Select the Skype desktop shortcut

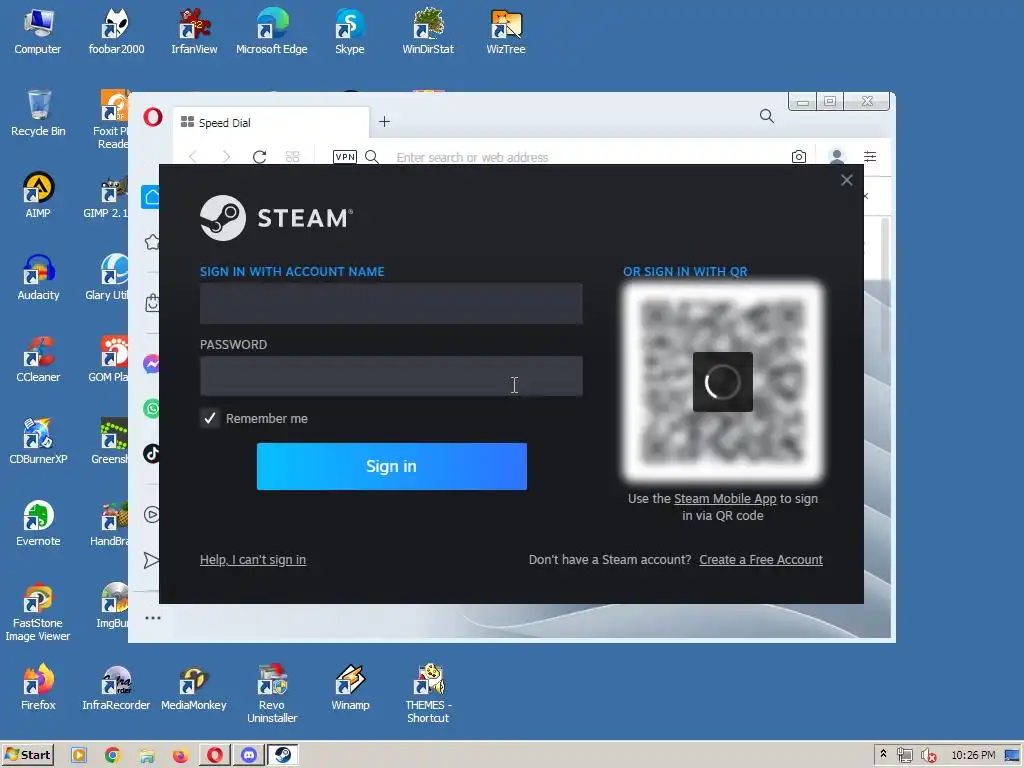349,31
